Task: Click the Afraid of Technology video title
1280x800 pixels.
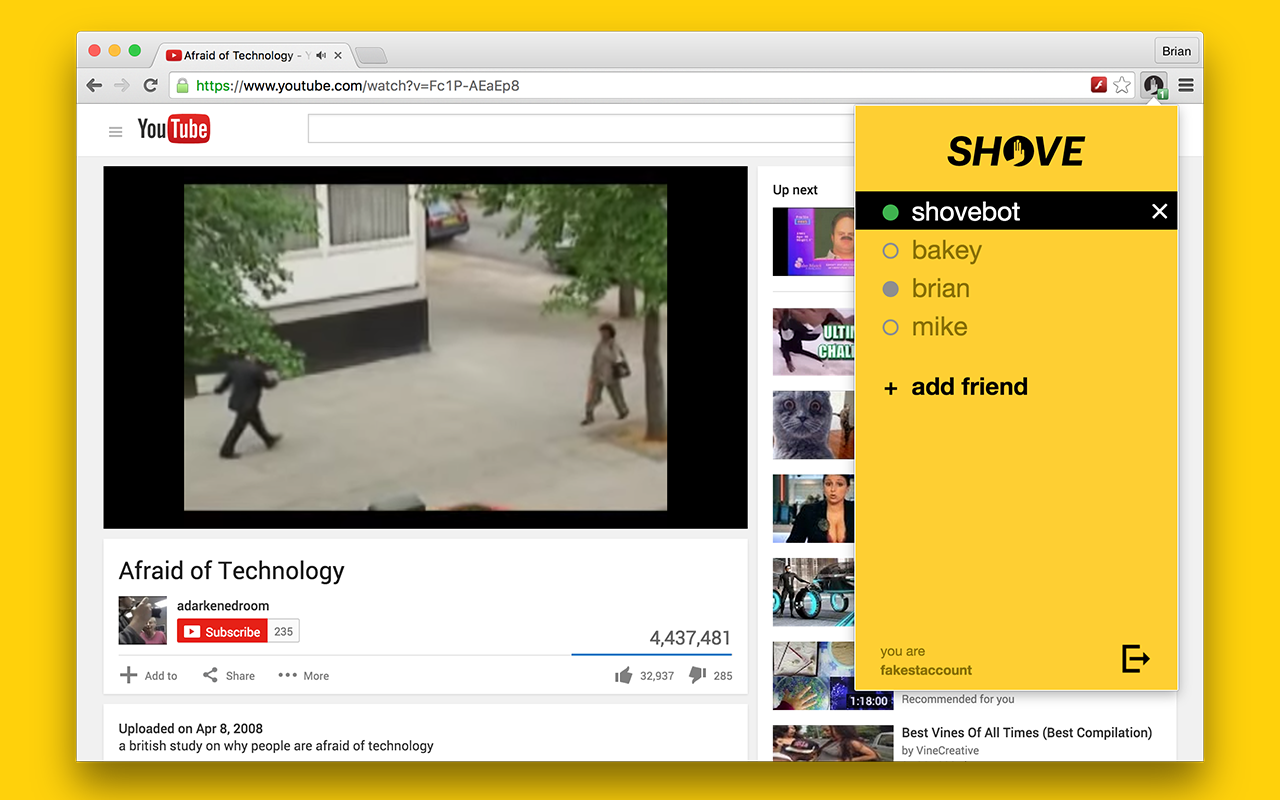Action: point(232,571)
